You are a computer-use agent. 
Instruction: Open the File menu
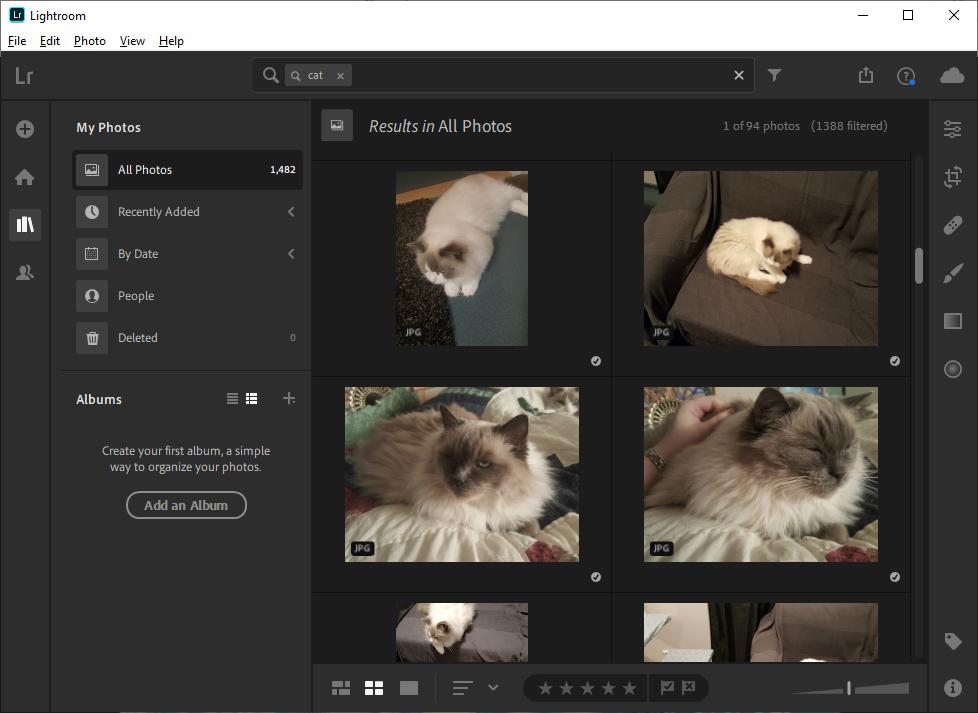(x=17, y=41)
